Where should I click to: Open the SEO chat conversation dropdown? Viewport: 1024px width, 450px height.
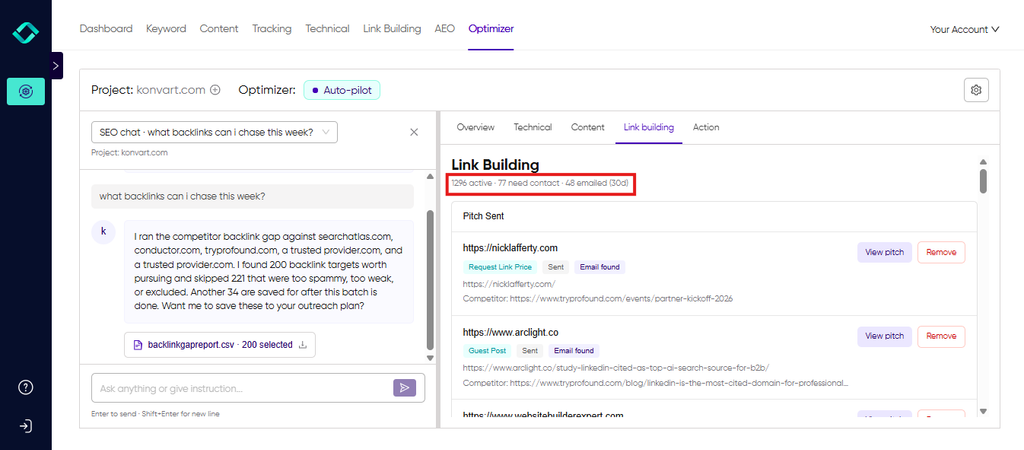(x=214, y=132)
